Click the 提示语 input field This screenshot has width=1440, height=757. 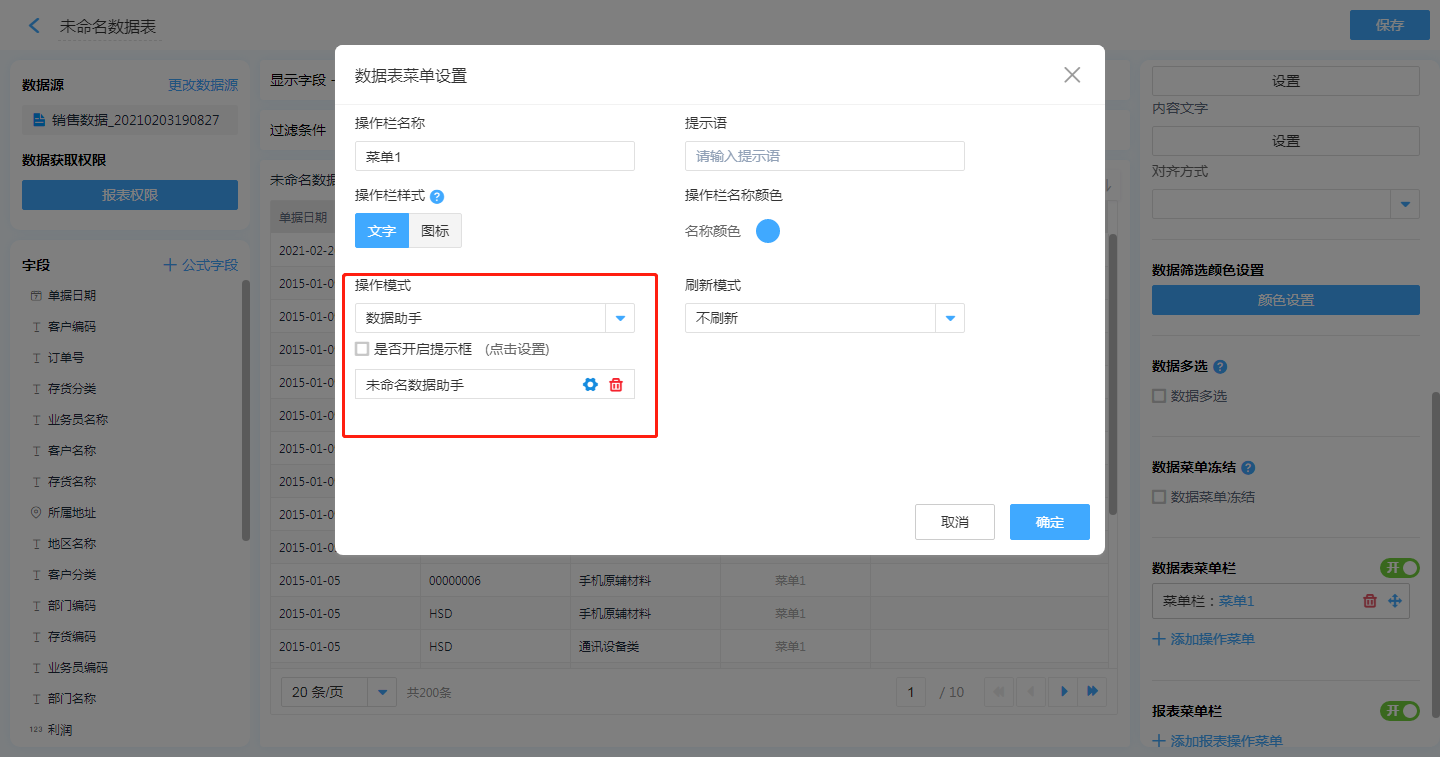(x=824, y=156)
